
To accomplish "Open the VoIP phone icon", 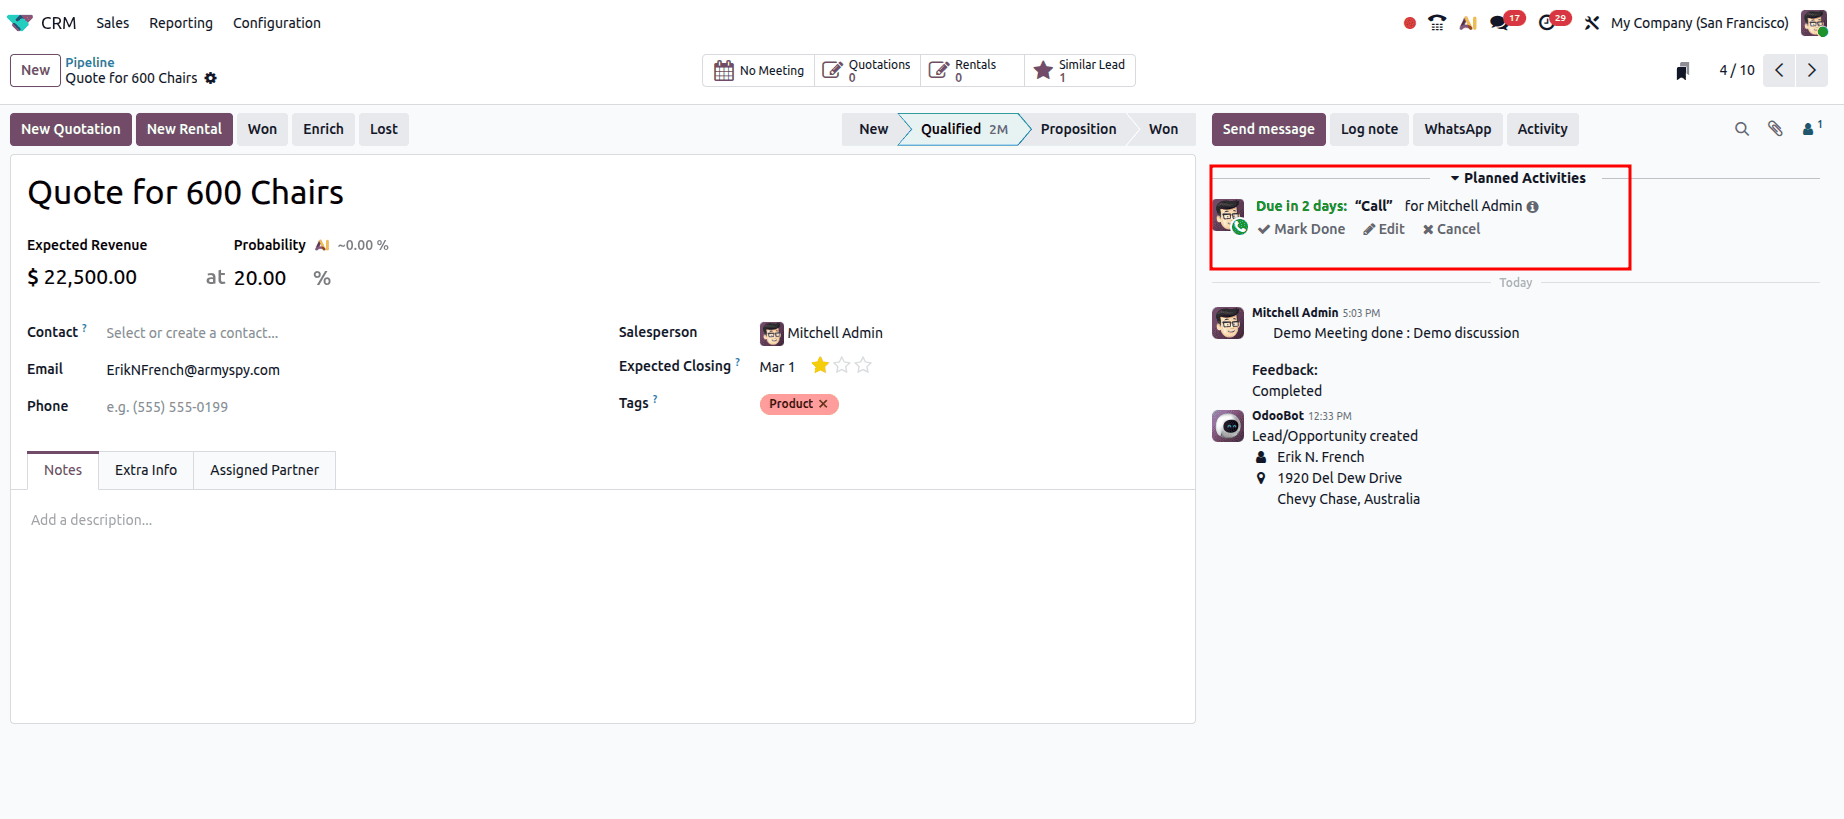I will pos(1437,23).
